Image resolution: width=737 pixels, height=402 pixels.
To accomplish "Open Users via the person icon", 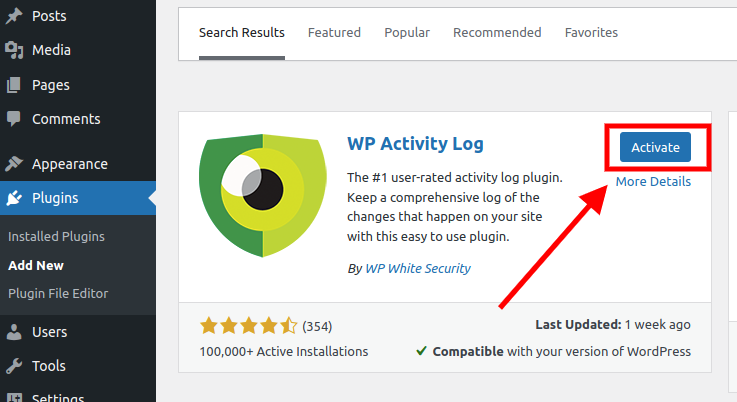I will tap(14, 332).
